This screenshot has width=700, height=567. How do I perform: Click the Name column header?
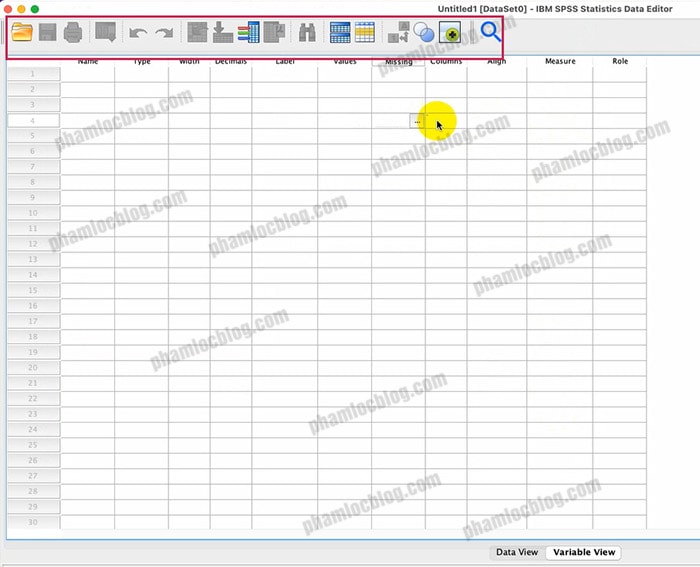(88, 62)
